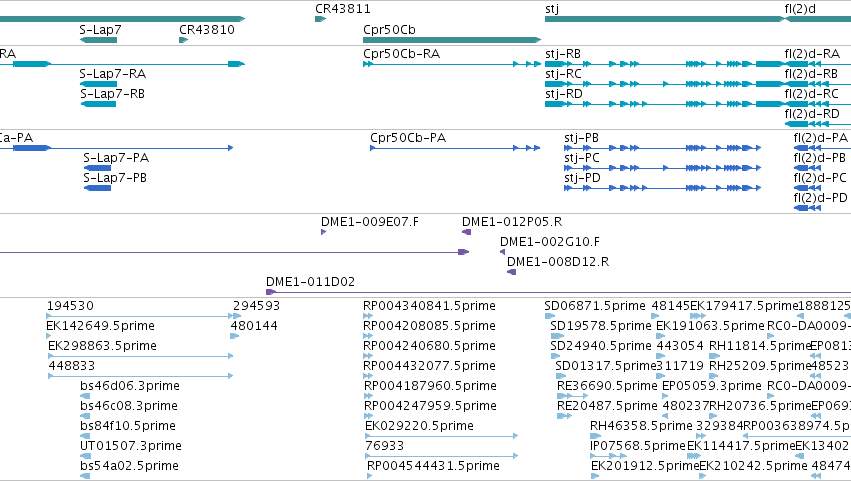Open the RP004187960.5prime label

[x=430, y=386]
